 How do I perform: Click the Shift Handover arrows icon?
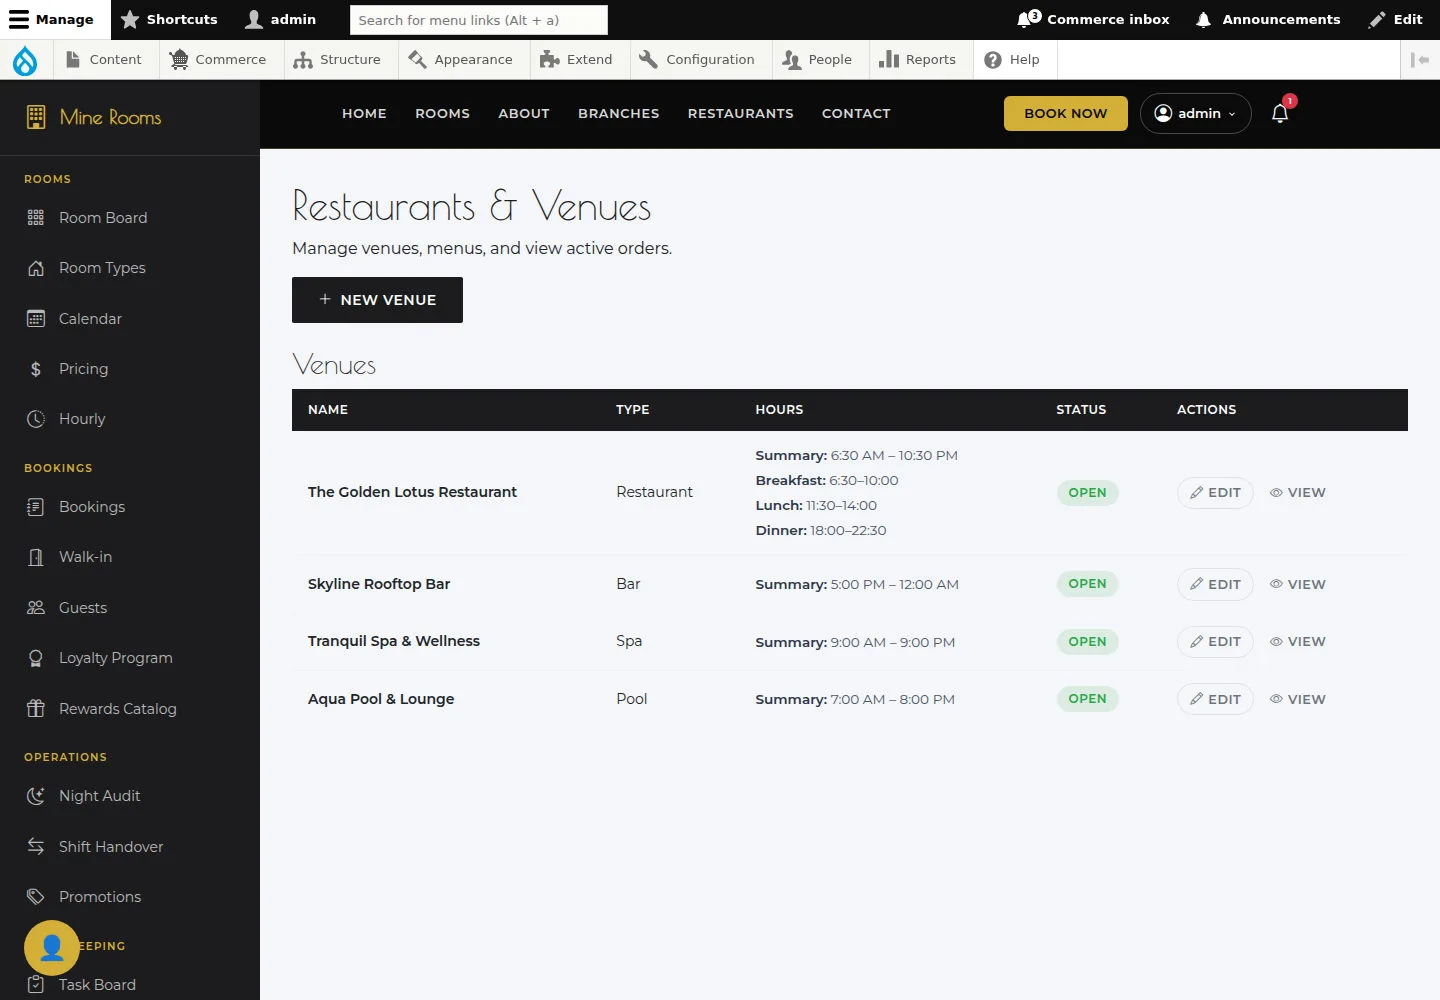click(36, 847)
